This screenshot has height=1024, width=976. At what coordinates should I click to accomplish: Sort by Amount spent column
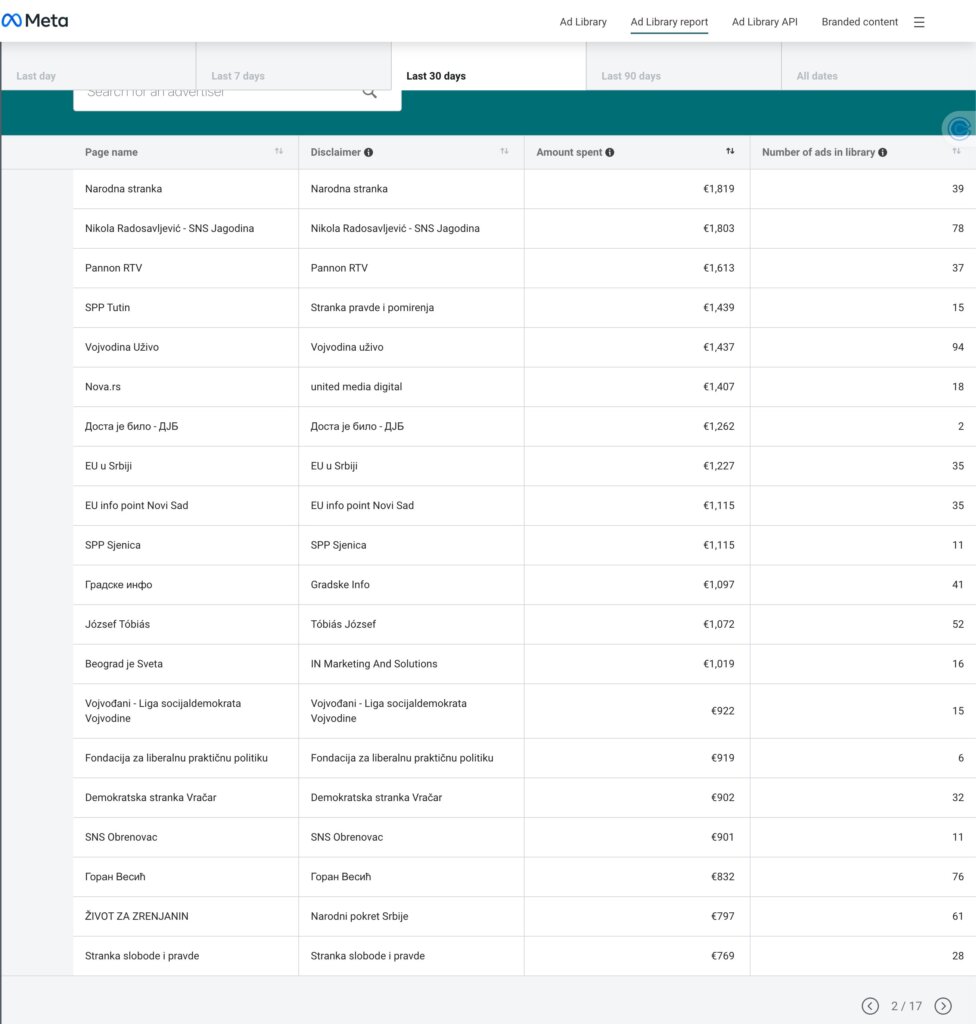[x=730, y=152]
